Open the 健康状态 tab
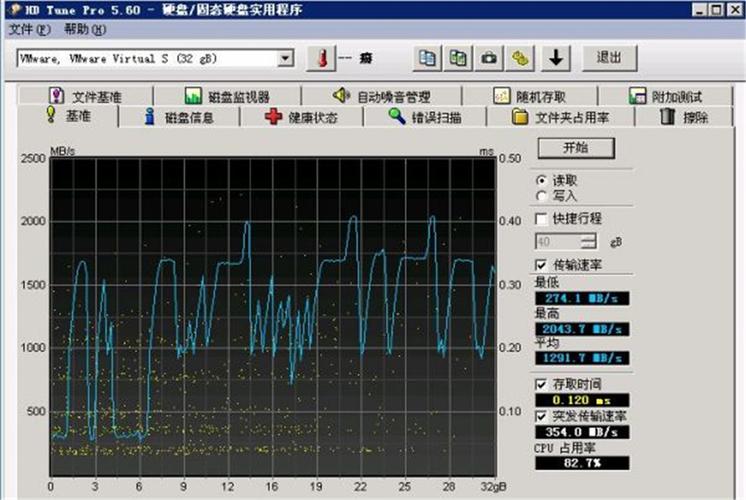Screen dimensions: 746x500 click(301, 117)
